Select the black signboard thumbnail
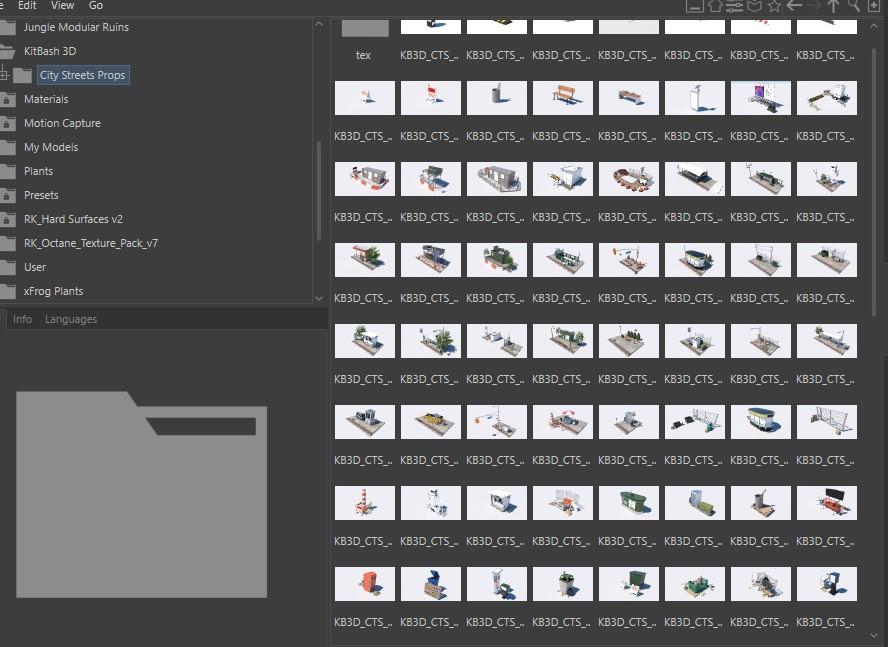 click(x=827, y=503)
